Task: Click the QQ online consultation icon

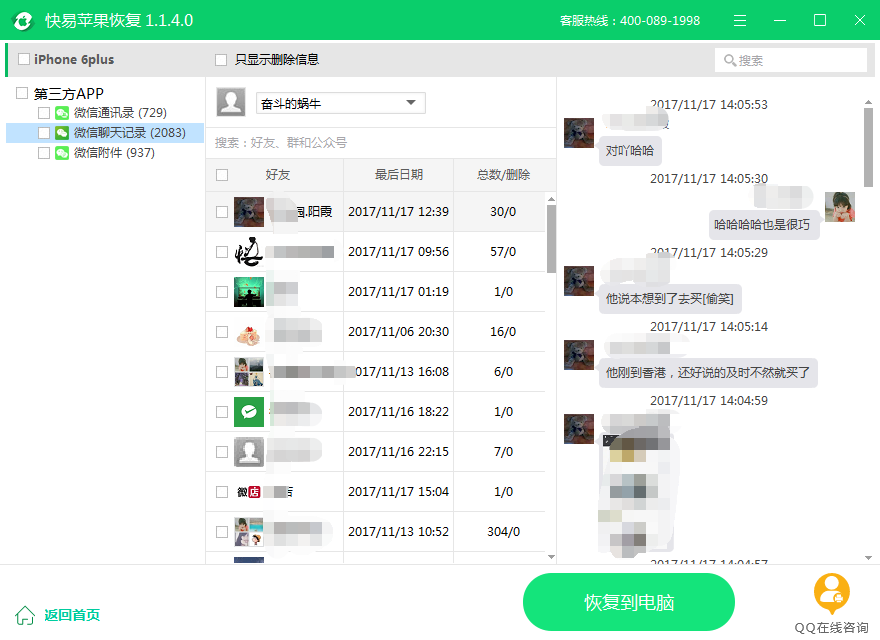Action: point(831,594)
